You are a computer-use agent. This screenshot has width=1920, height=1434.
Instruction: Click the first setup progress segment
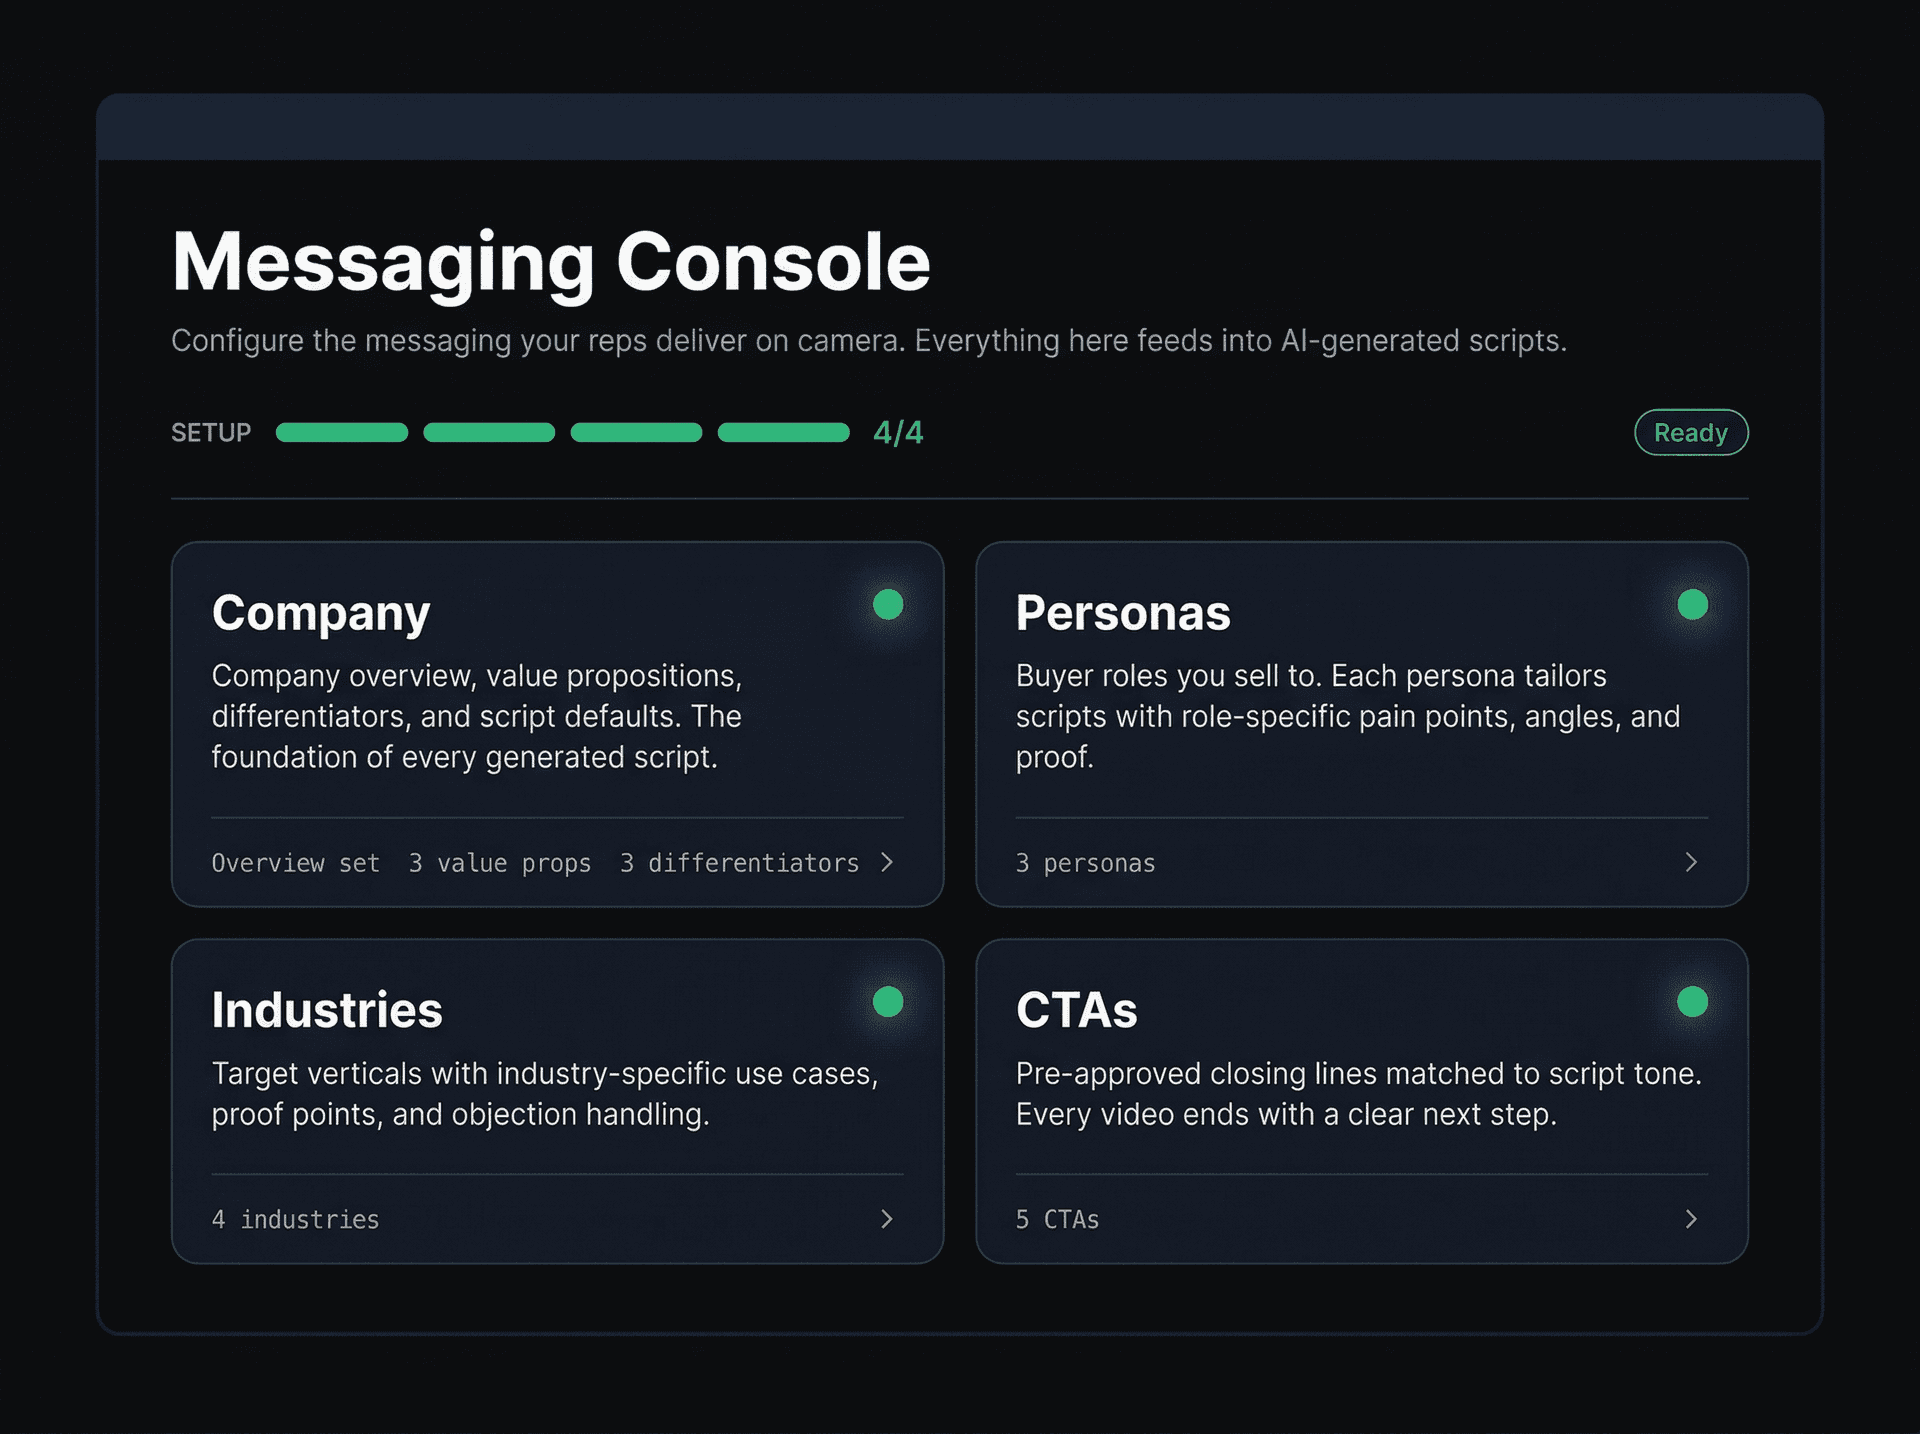(342, 432)
